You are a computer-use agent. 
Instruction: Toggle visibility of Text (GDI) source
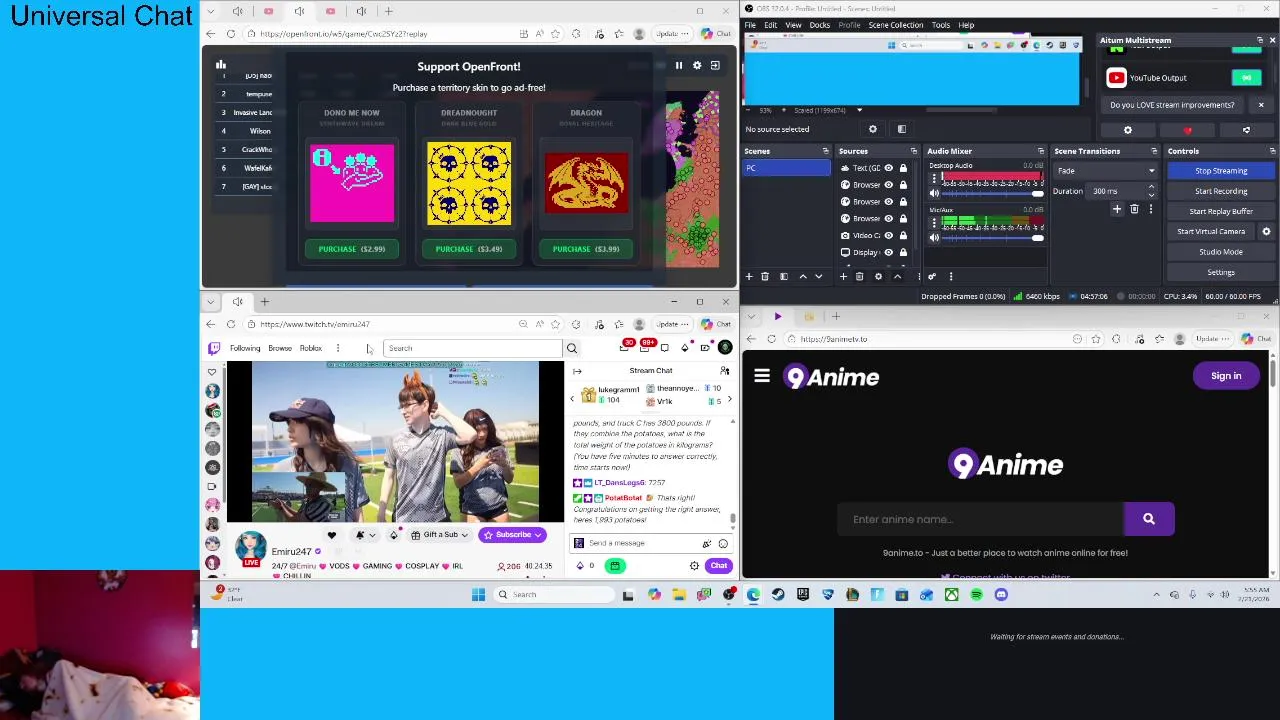click(888, 168)
